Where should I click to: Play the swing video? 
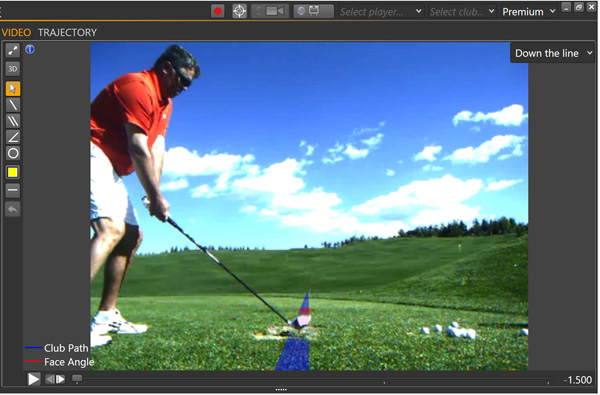tap(33, 379)
